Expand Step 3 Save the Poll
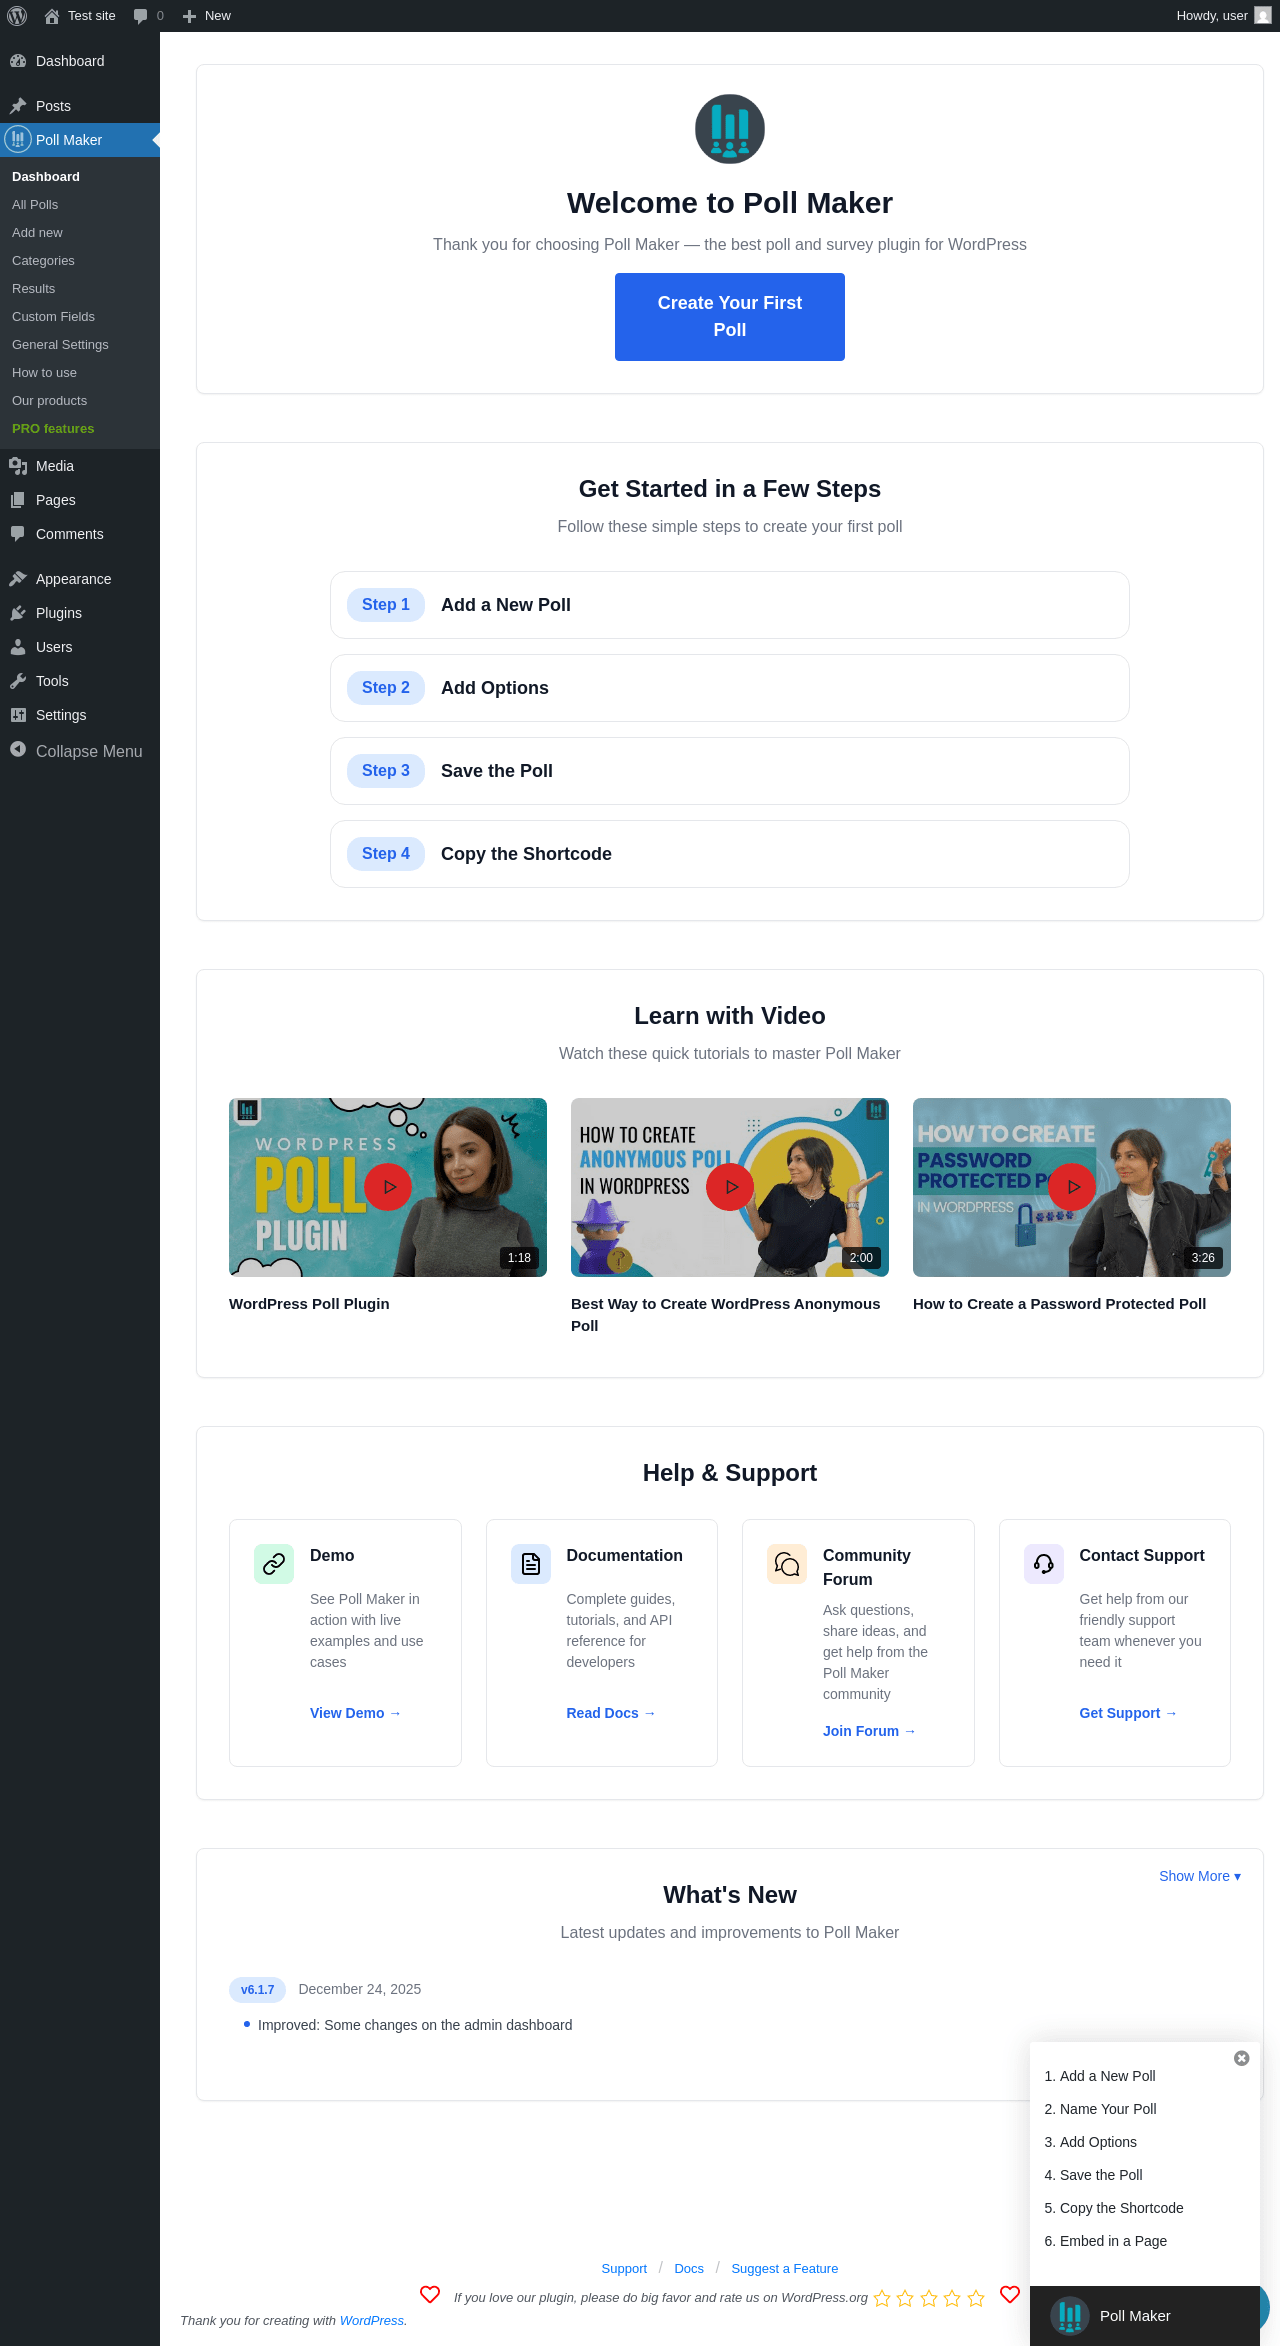 coord(730,771)
